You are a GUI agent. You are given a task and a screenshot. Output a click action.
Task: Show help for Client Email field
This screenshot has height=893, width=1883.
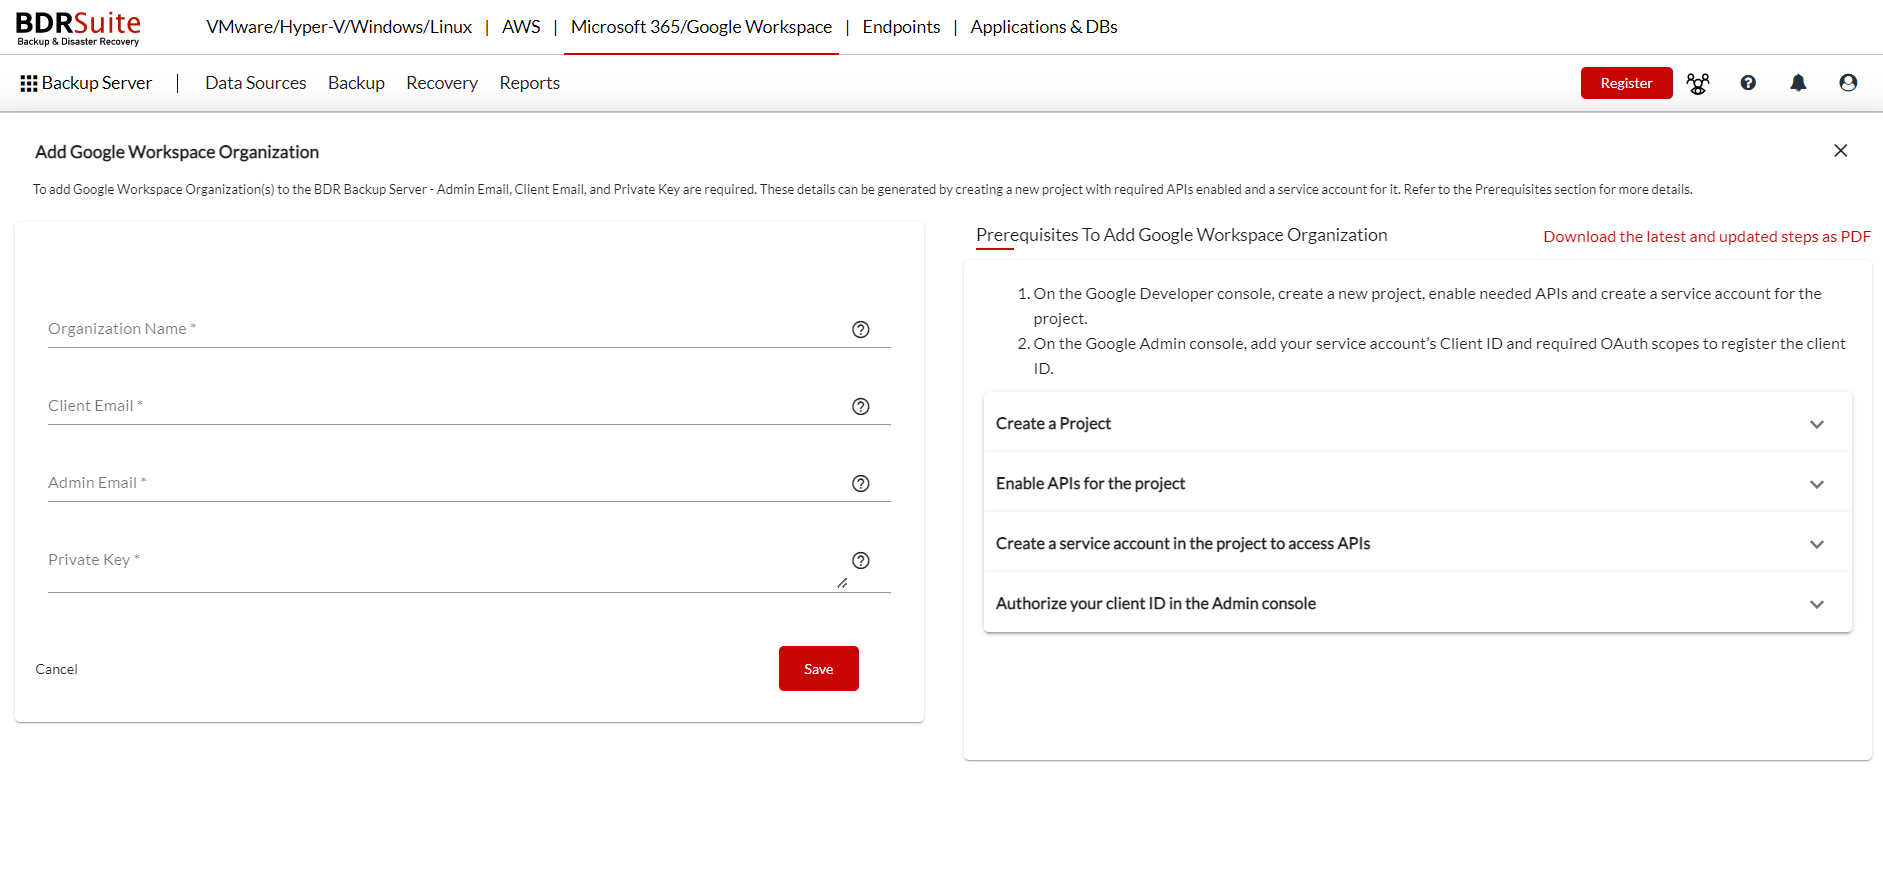pyautogui.click(x=861, y=406)
